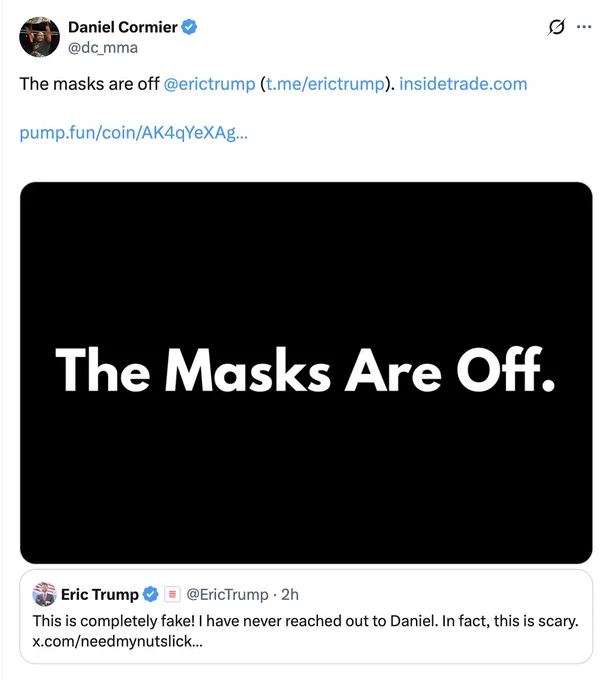Open Daniel Cormier's profile picture
The width and height of the screenshot is (601, 680).
click(x=39, y=37)
